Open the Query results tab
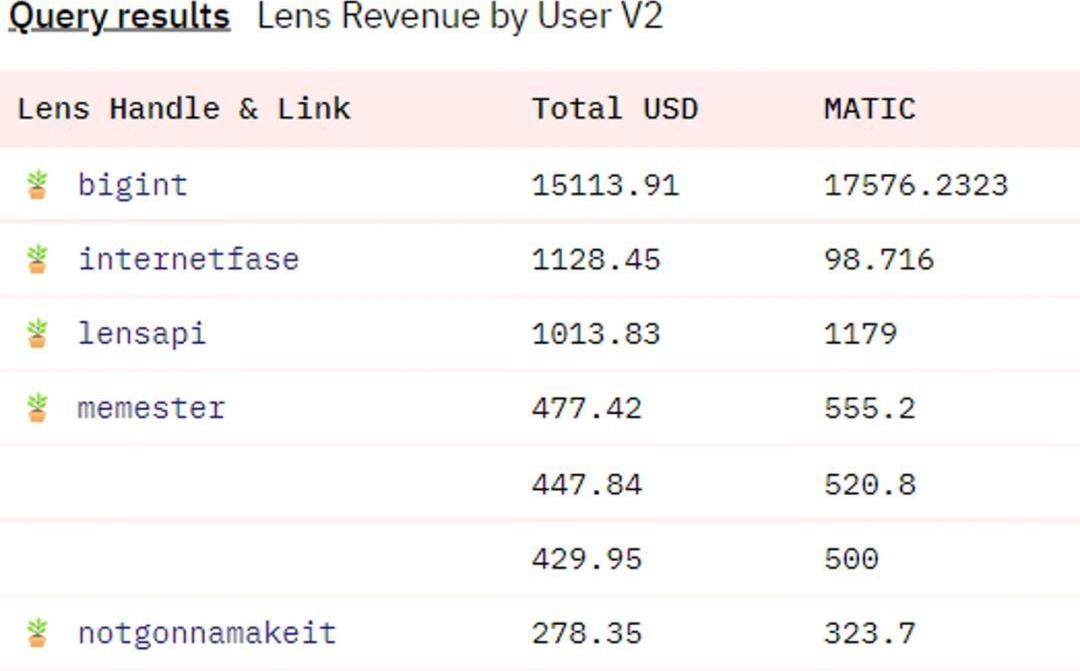1080x671 pixels. (x=119, y=17)
